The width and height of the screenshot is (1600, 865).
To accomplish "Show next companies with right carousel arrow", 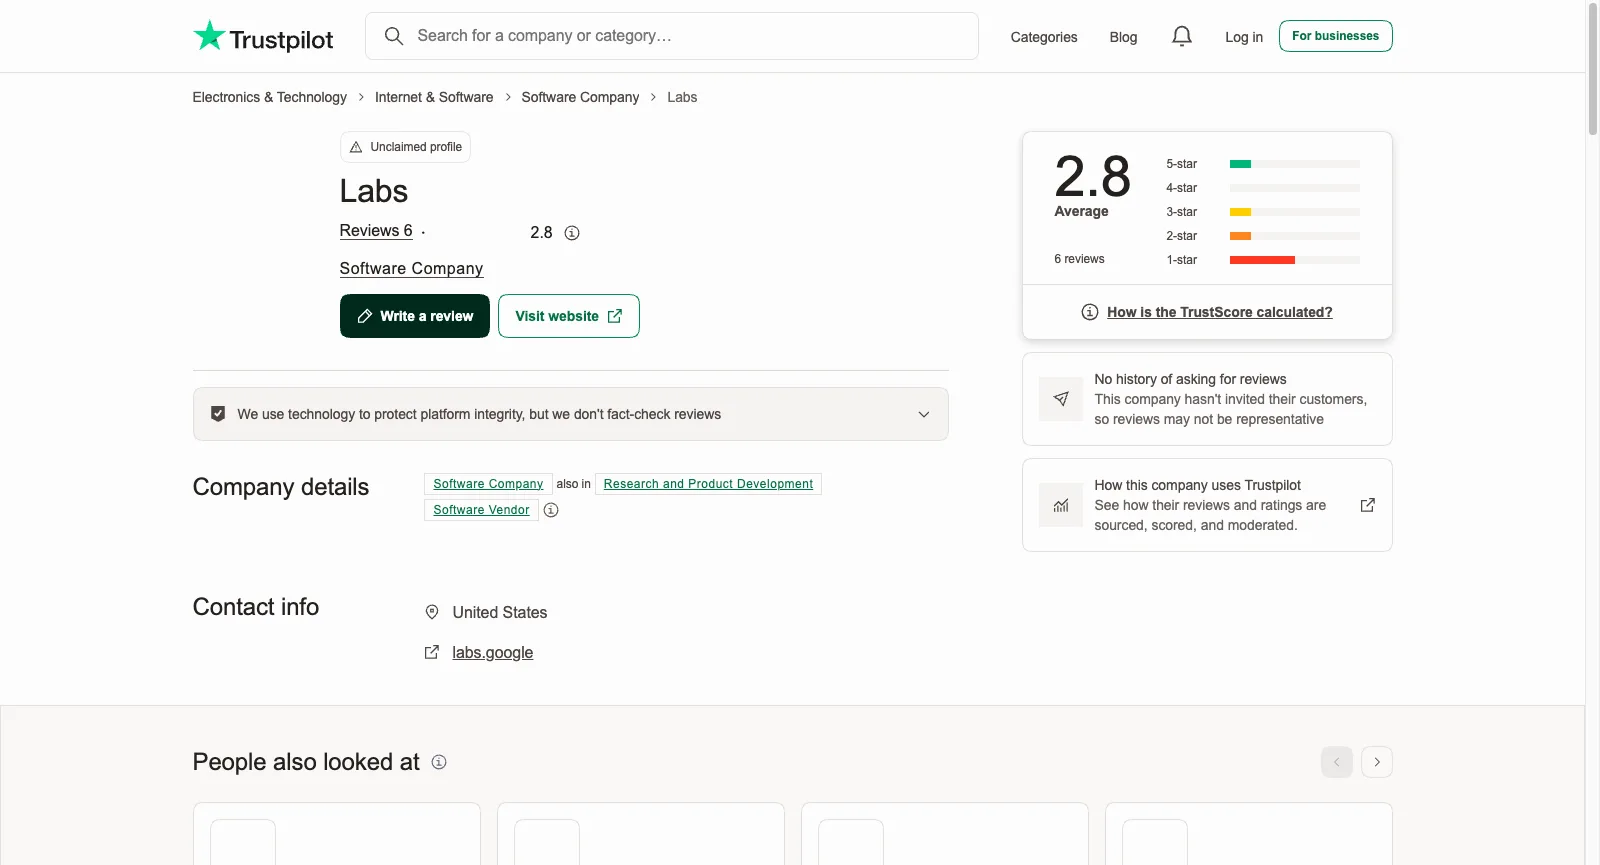I will tap(1377, 762).
